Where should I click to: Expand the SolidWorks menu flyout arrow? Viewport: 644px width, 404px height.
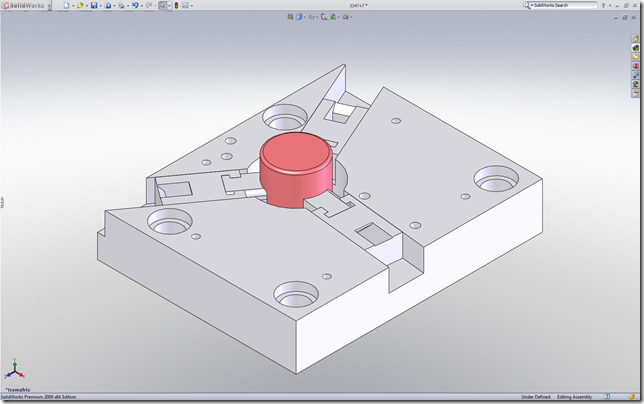pos(50,5)
